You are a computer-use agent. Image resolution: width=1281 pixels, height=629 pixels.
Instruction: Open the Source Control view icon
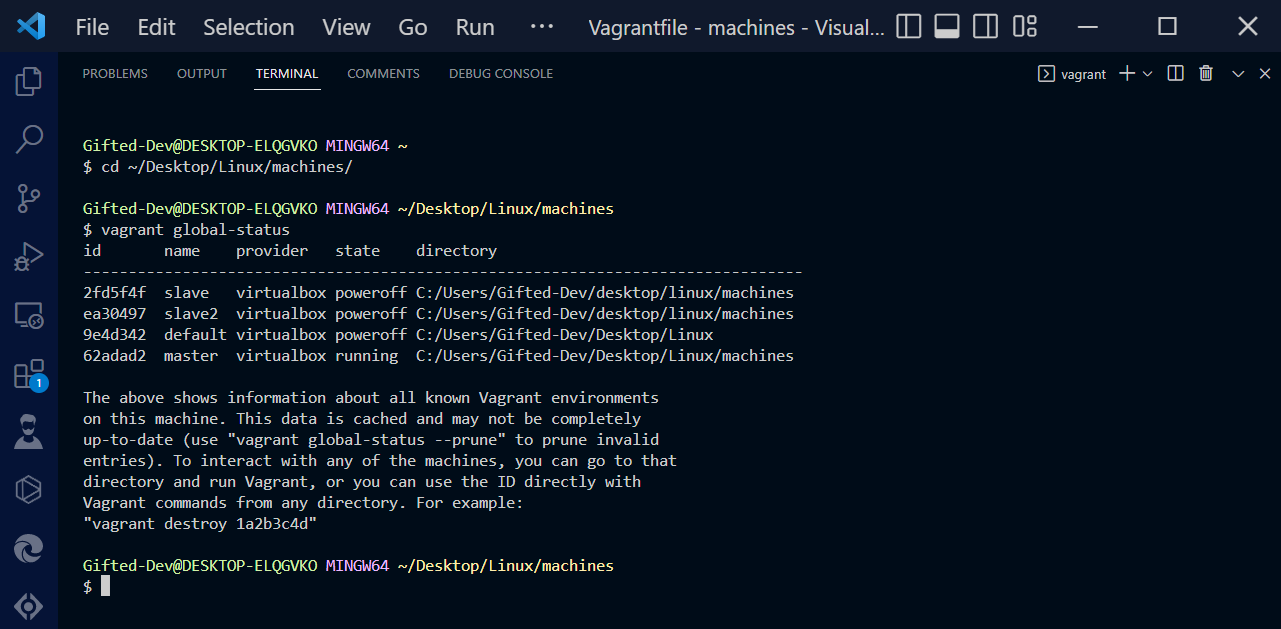(29, 198)
